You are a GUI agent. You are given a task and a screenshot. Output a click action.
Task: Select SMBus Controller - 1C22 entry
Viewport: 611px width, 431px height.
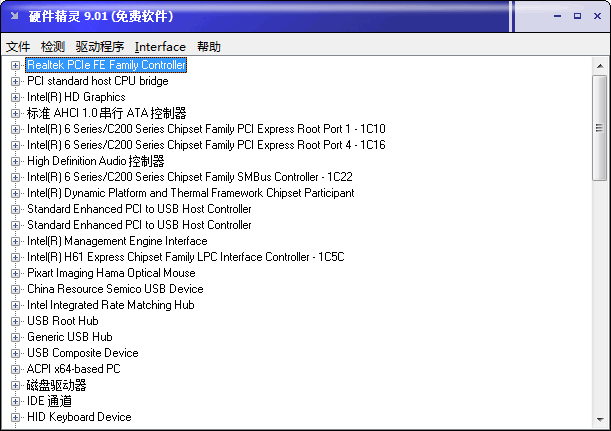click(x=190, y=177)
